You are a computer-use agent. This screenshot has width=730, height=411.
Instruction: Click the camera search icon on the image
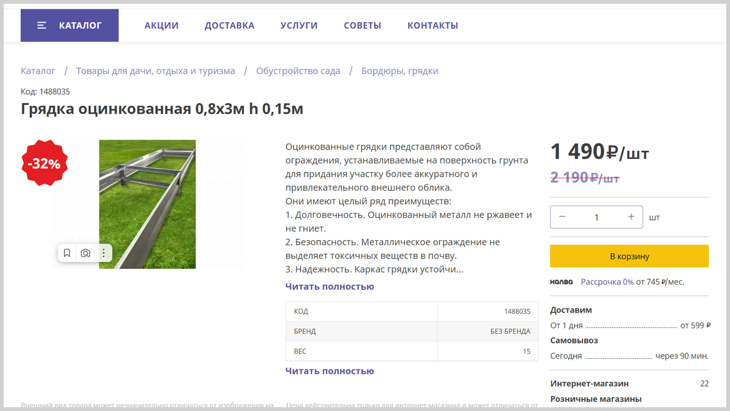pos(85,253)
